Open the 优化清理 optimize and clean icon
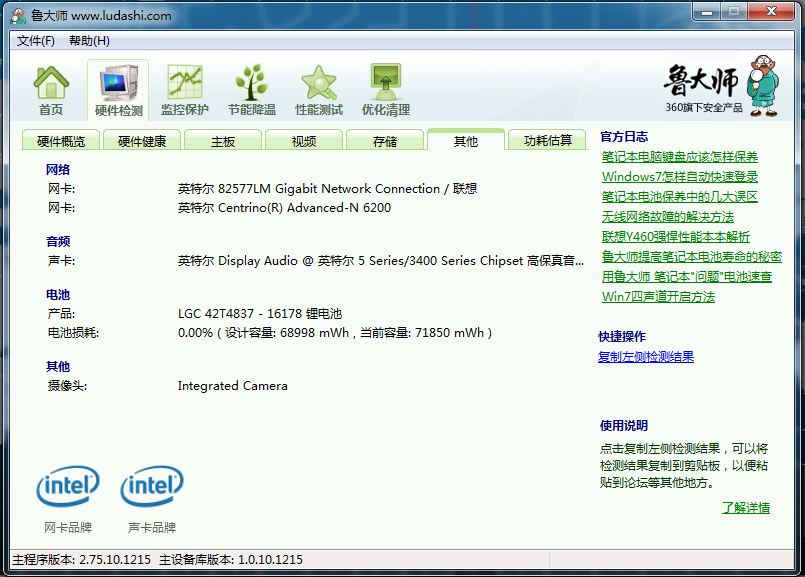Viewport: 805px width, 577px height. click(x=386, y=90)
